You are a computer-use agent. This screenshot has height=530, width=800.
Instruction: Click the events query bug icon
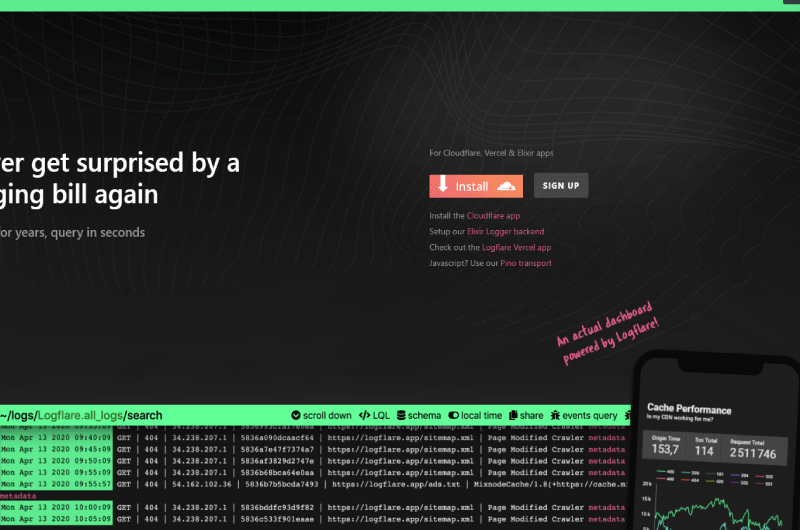point(555,415)
